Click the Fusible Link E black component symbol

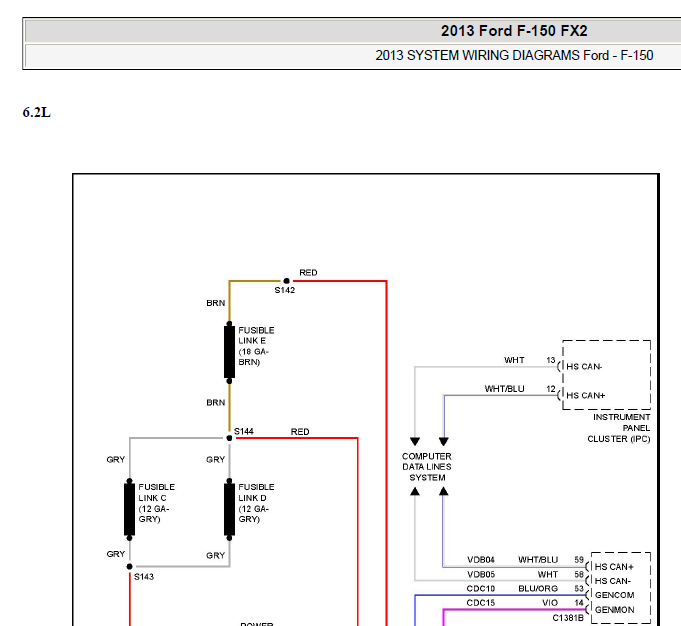[229, 352]
